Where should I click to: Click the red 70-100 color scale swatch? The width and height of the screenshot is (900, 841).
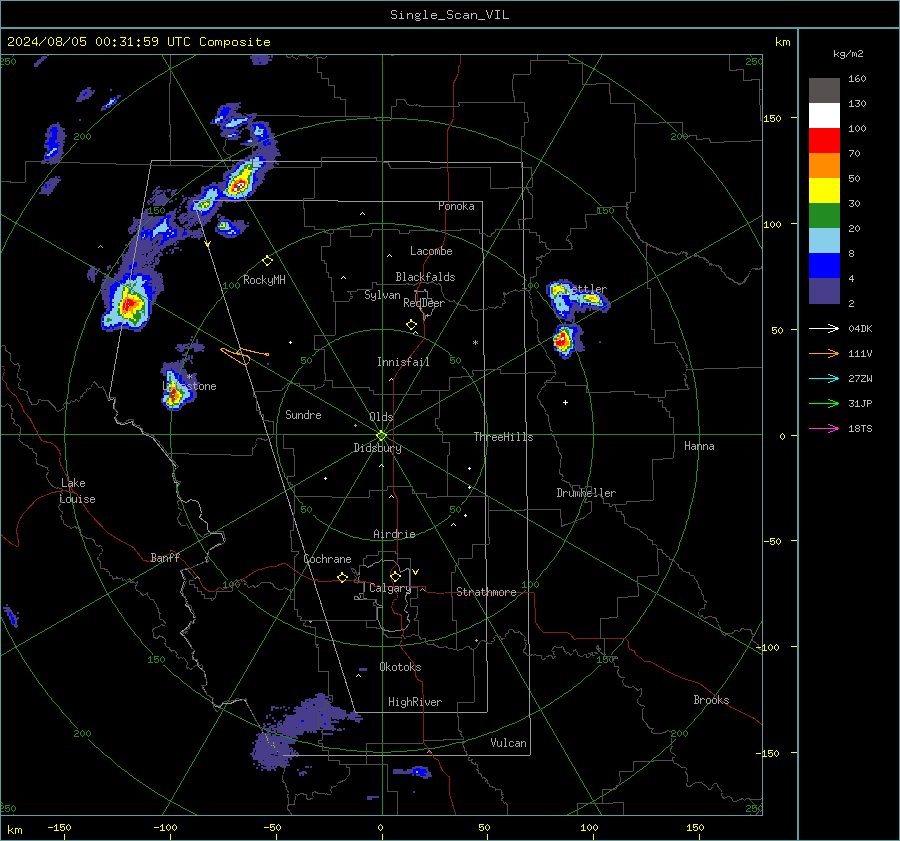coord(824,141)
